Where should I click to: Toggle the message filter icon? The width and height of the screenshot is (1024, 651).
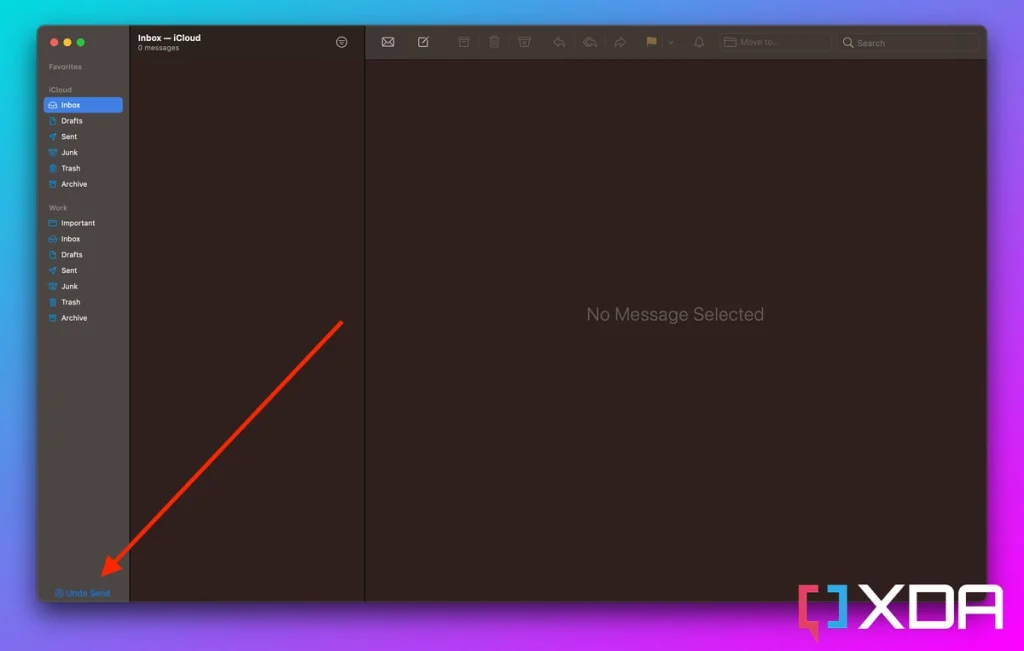[x=342, y=42]
